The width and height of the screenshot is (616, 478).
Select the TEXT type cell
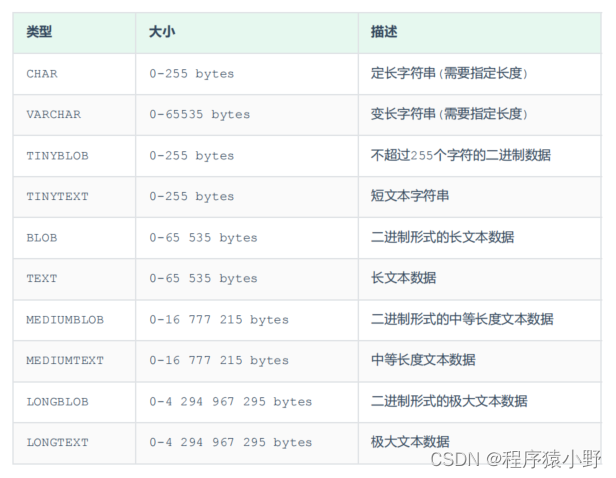pyautogui.click(x=42, y=279)
